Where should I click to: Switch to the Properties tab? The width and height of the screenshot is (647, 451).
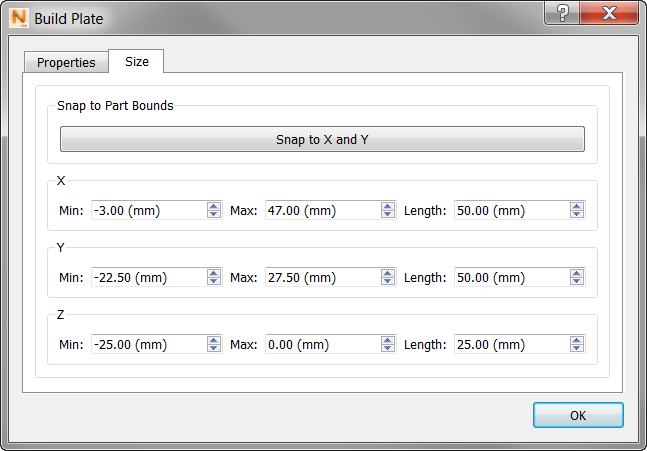coord(66,62)
